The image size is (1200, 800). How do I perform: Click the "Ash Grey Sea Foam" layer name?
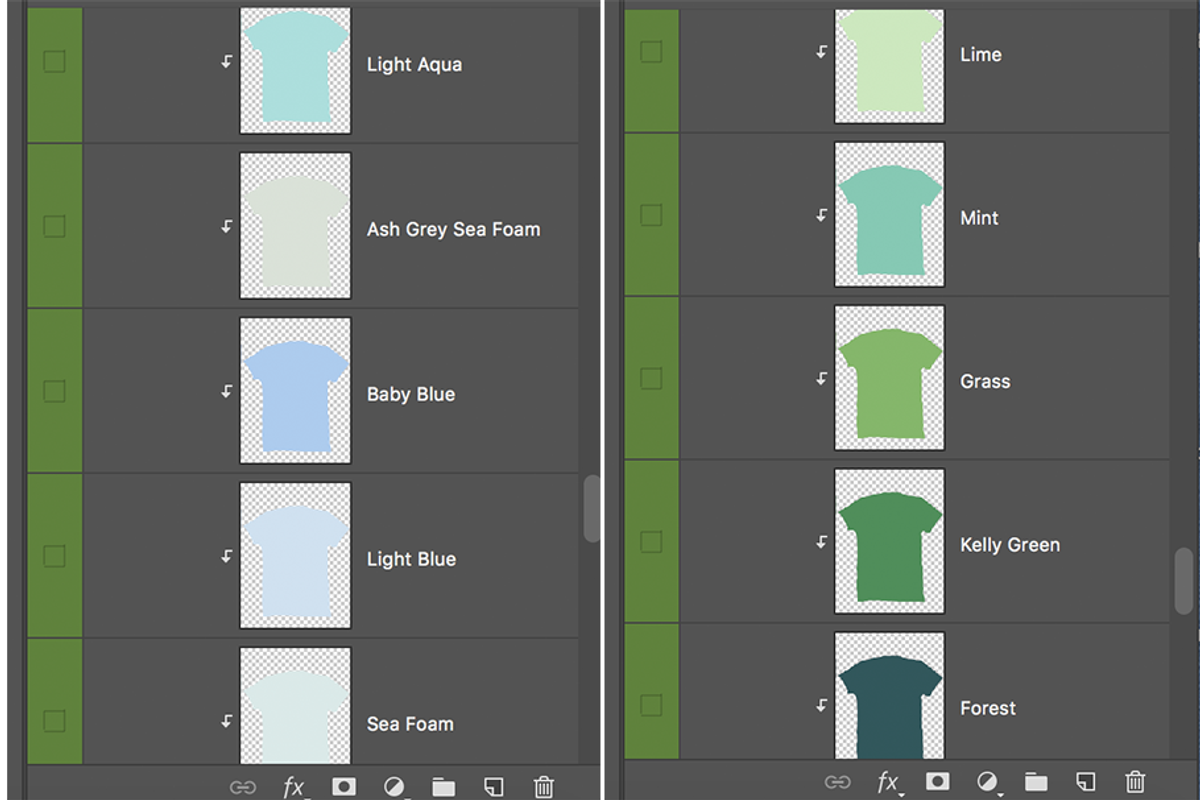click(453, 230)
